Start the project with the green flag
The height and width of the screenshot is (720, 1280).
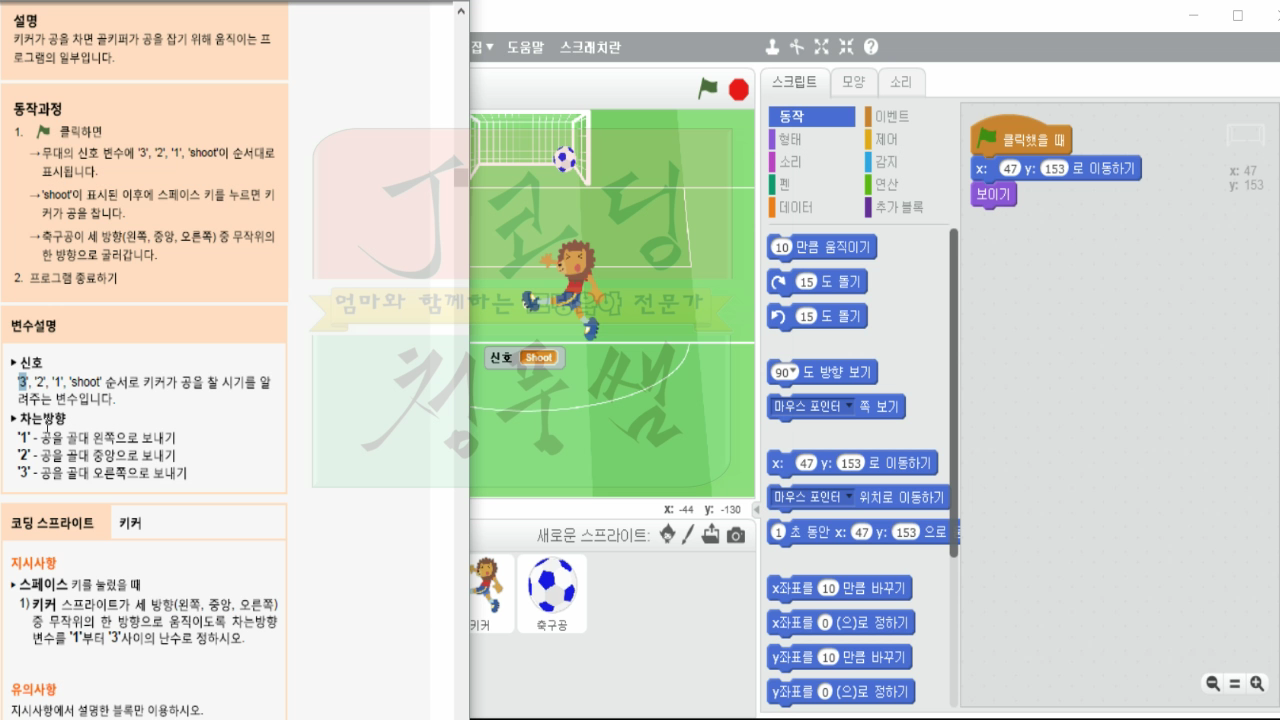click(708, 89)
